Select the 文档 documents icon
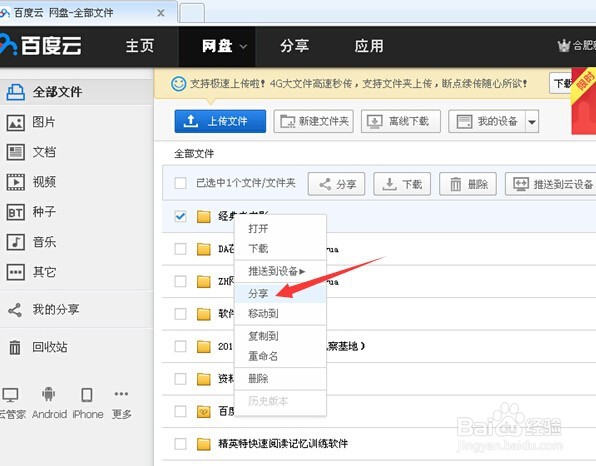 16,152
